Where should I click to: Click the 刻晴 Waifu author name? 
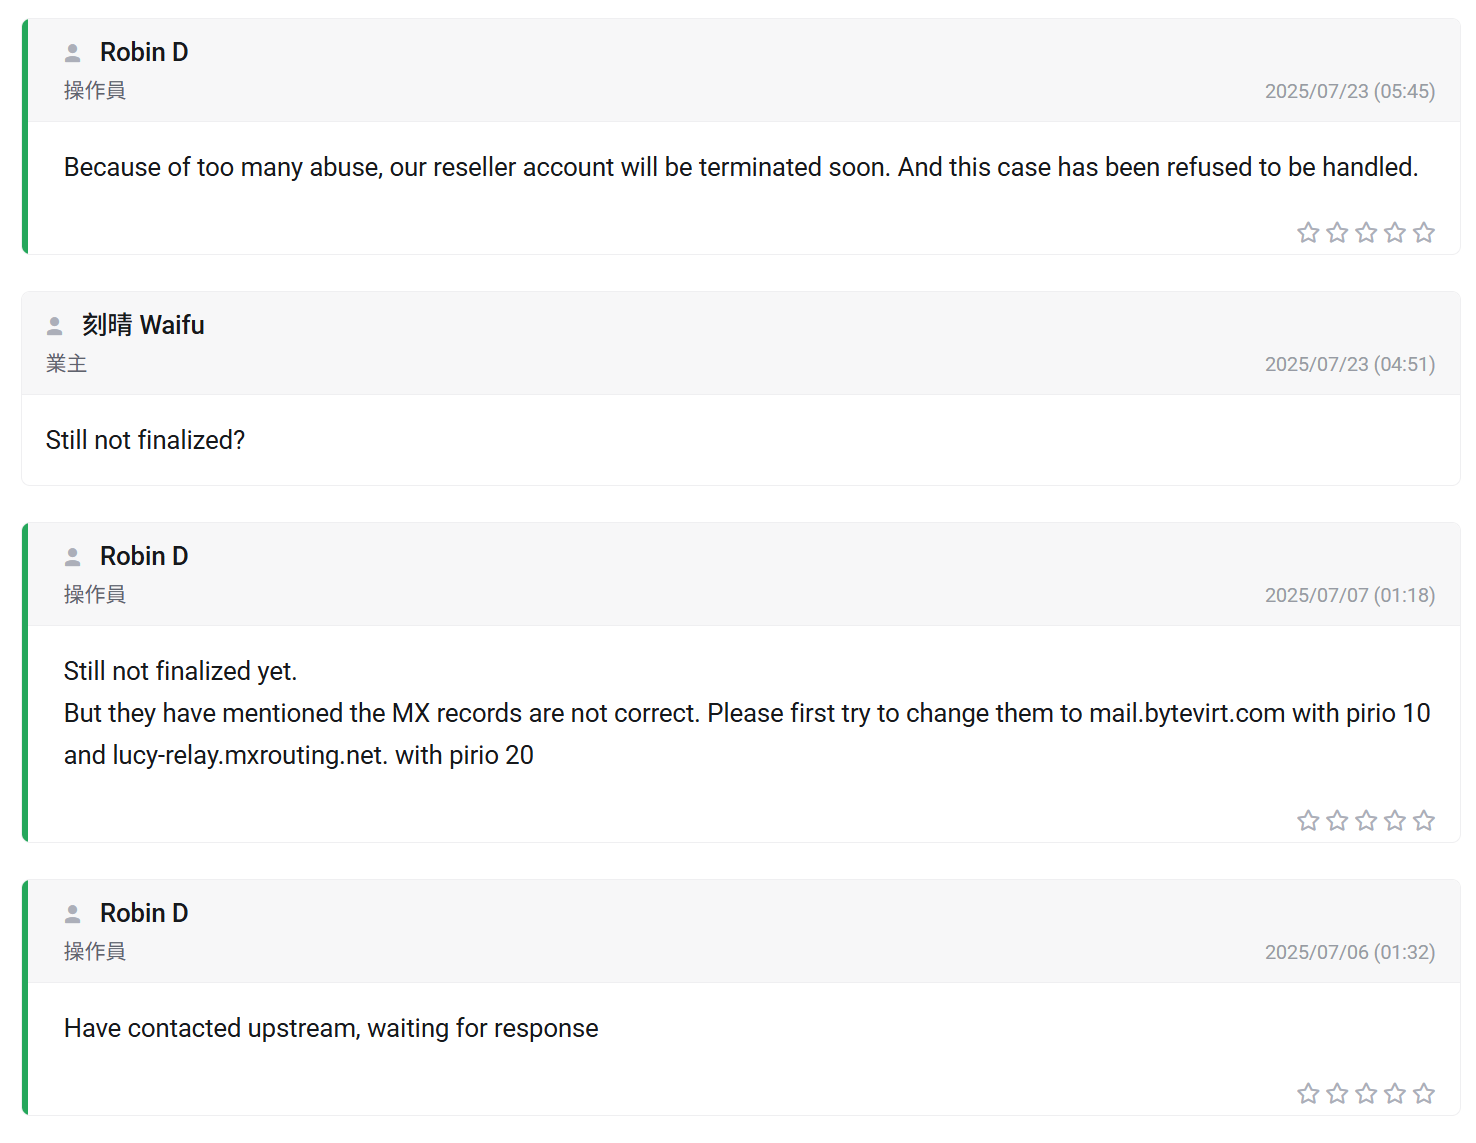click(x=143, y=326)
